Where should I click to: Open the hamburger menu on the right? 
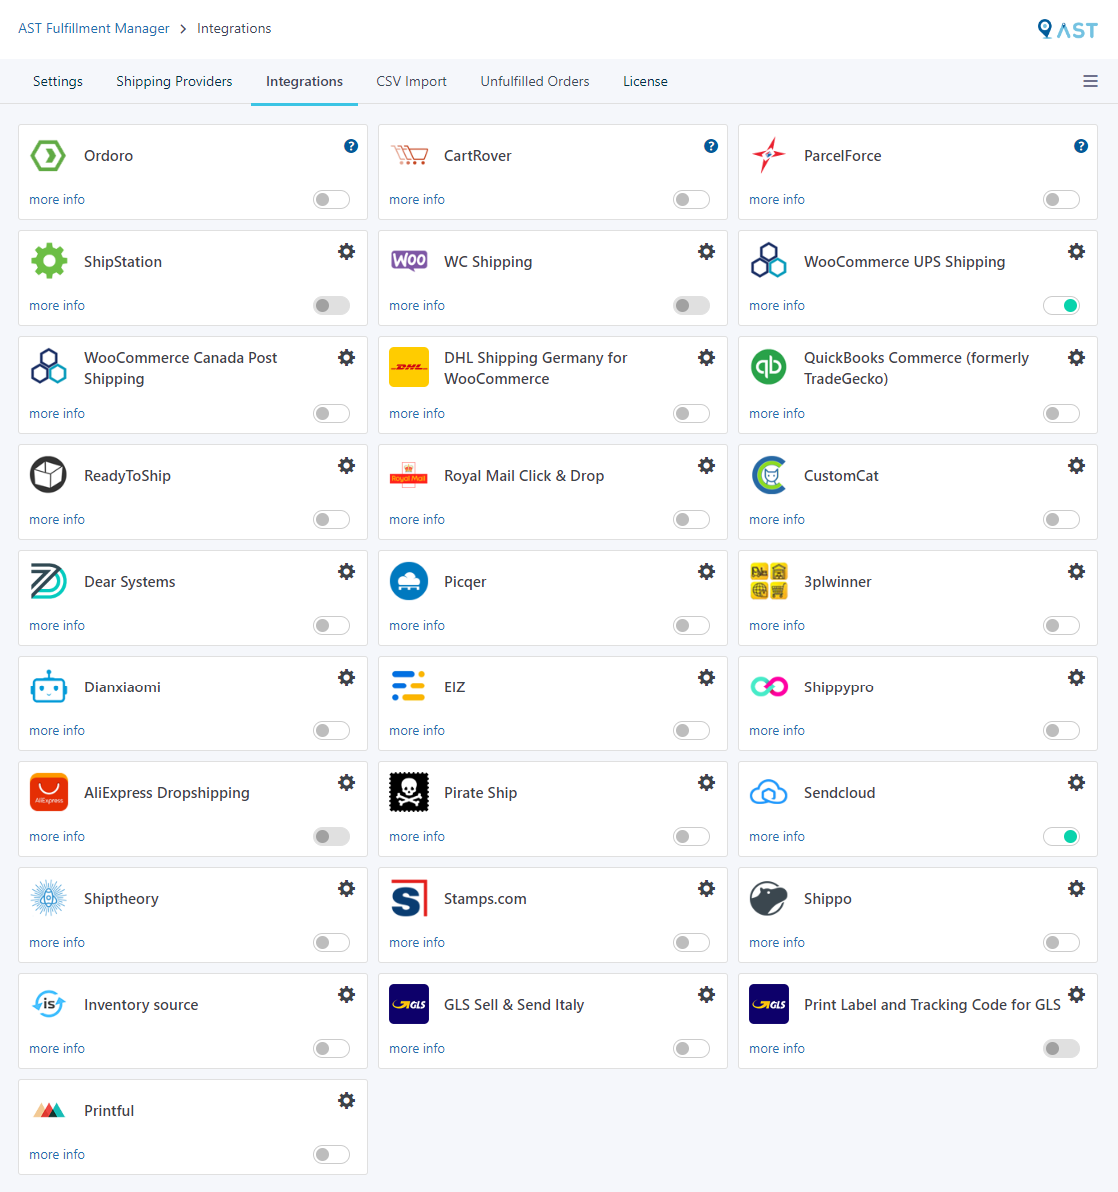pyautogui.click(x=1090, y=81)
